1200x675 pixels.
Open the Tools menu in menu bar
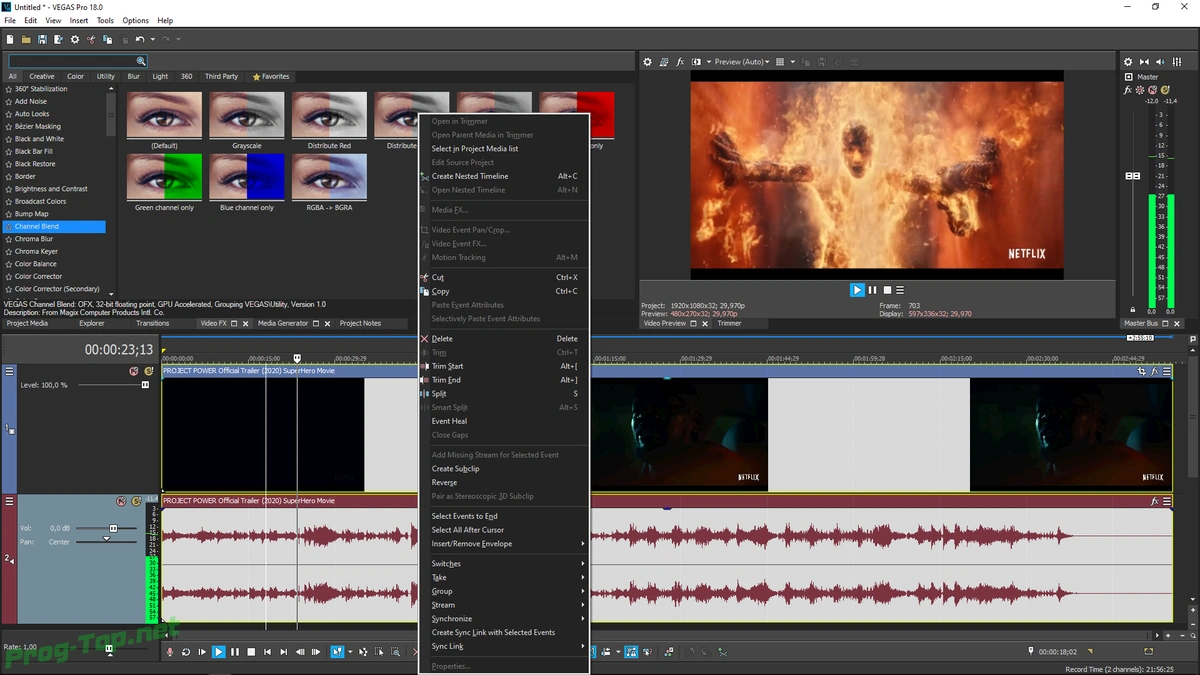pos(105,20)
